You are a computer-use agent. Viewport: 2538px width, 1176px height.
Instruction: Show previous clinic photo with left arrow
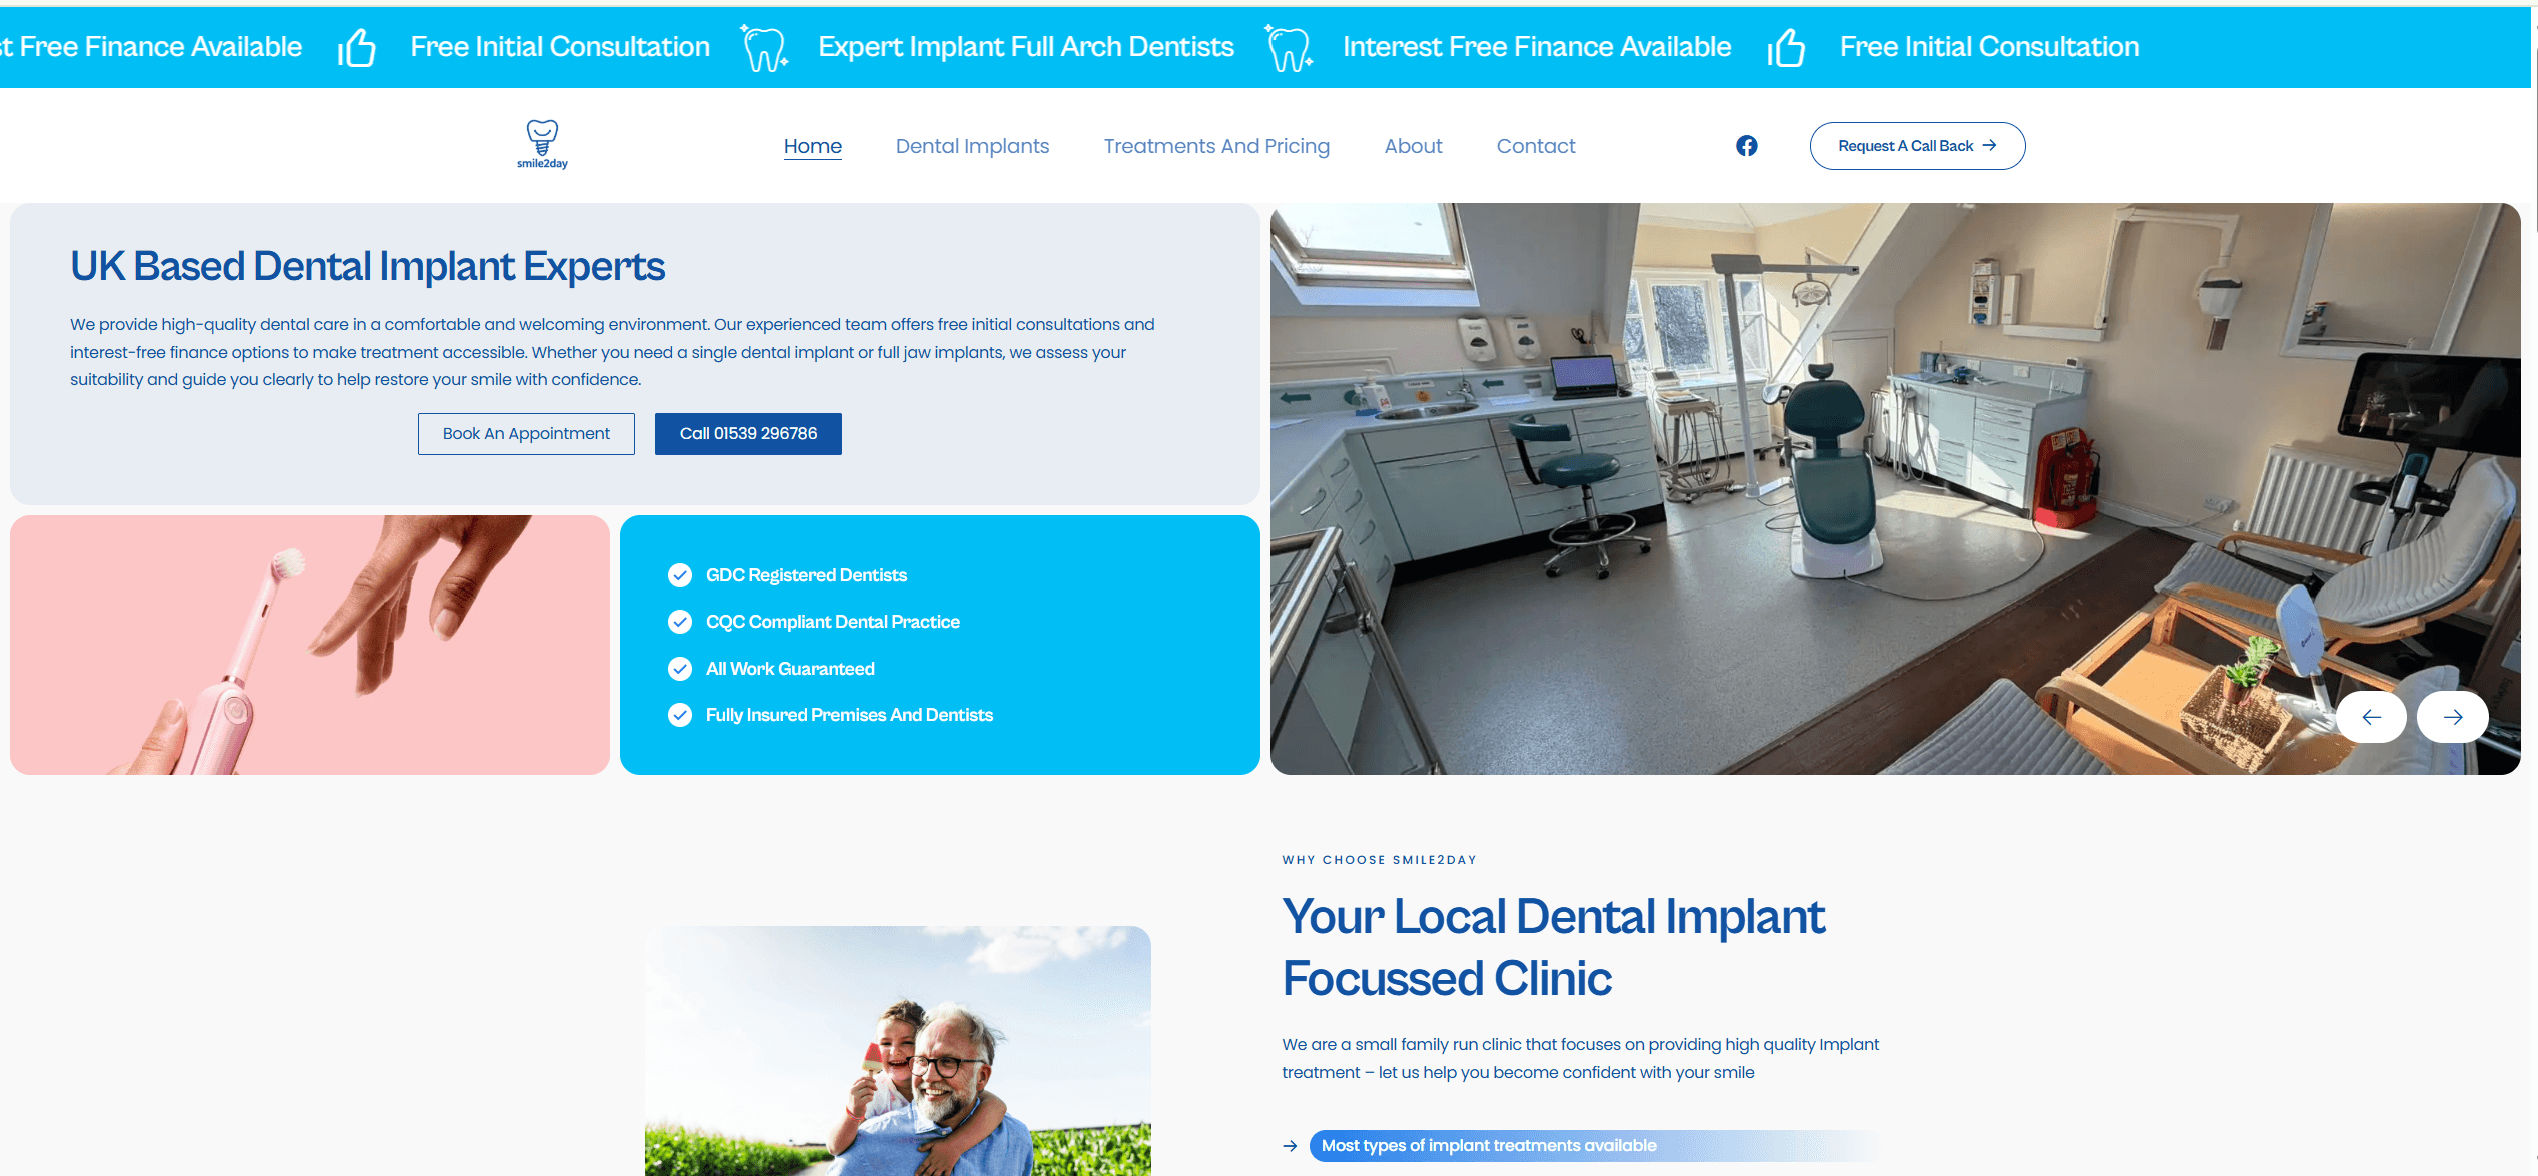[x=2371, y=717]
